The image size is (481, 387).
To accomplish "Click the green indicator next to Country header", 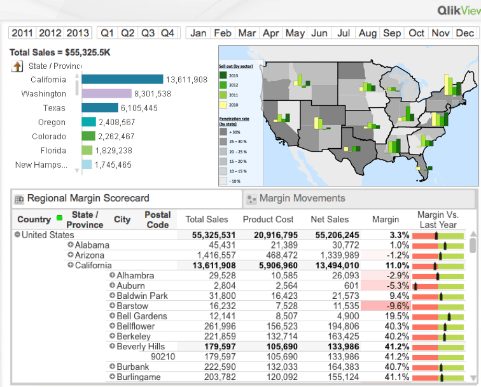I will click(x=60, y=218).
